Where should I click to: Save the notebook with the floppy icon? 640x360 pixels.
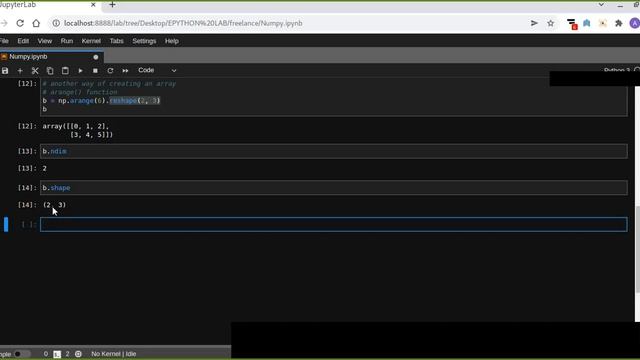point(5,71)
